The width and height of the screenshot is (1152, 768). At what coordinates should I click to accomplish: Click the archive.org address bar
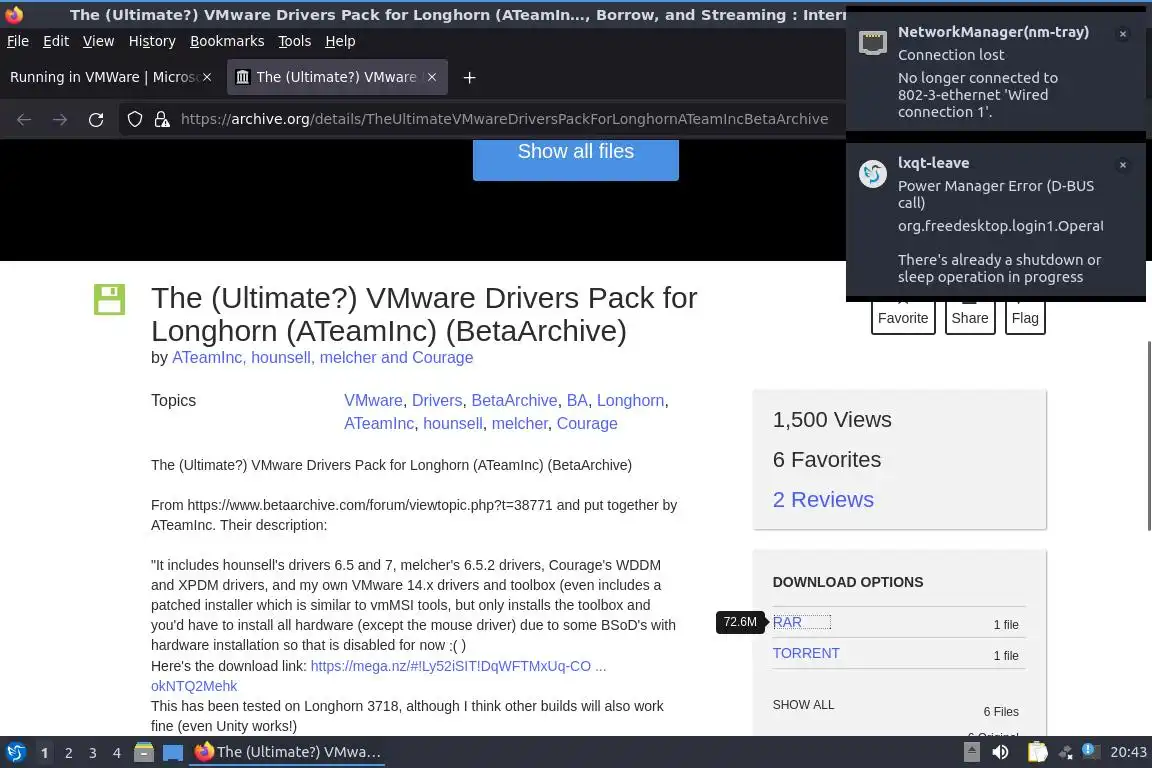(504, 119)
